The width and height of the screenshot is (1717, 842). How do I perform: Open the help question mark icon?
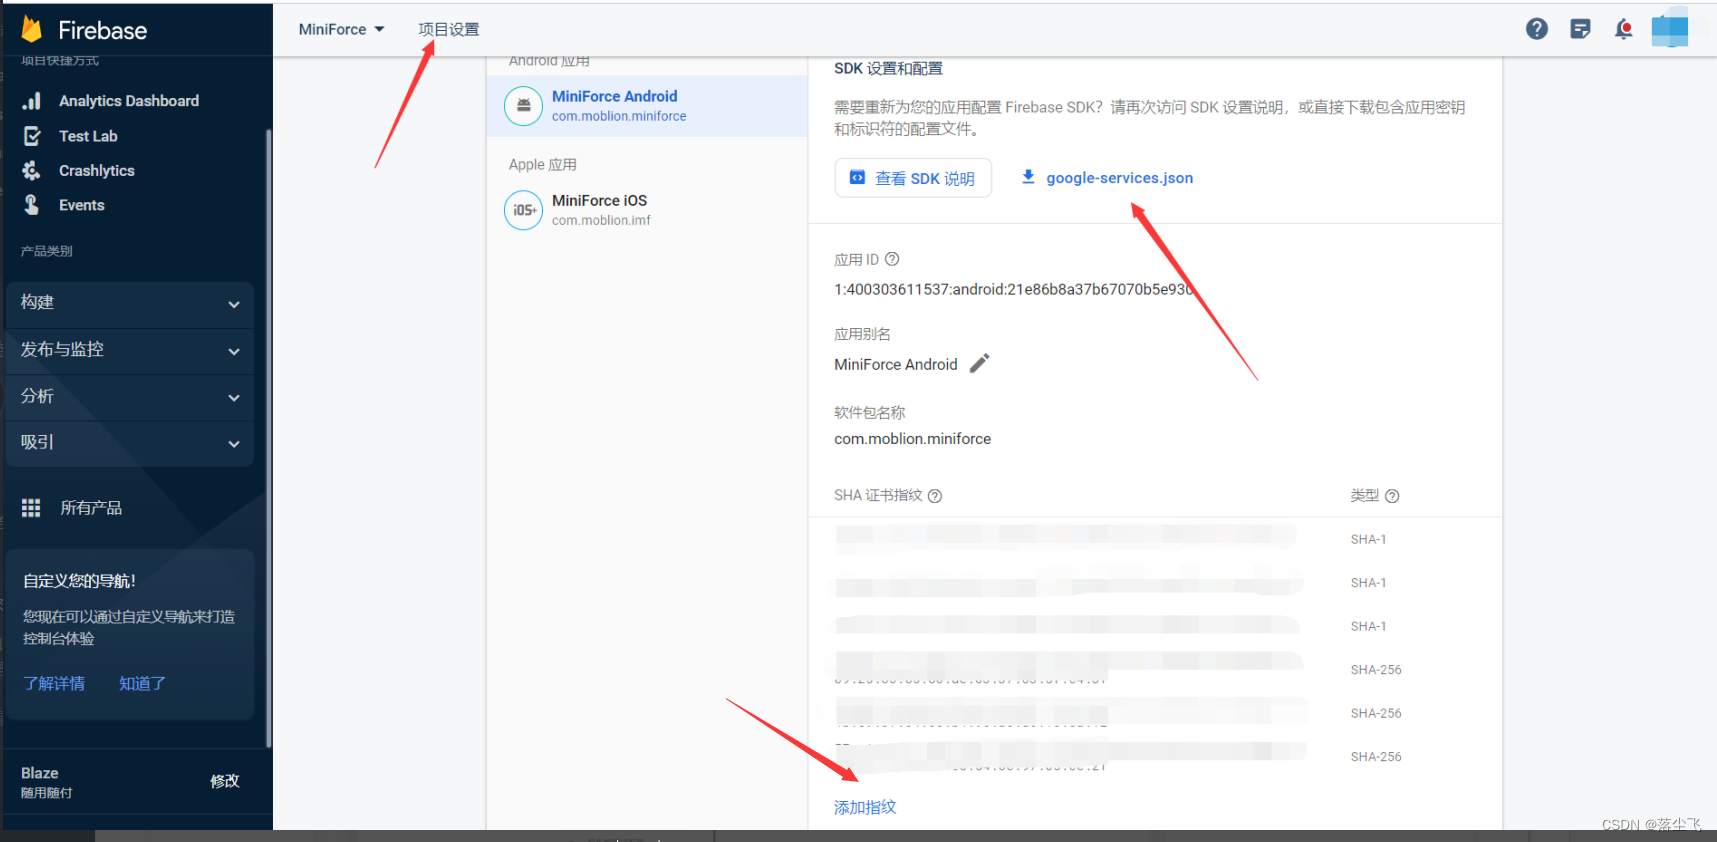[1537, 29]
